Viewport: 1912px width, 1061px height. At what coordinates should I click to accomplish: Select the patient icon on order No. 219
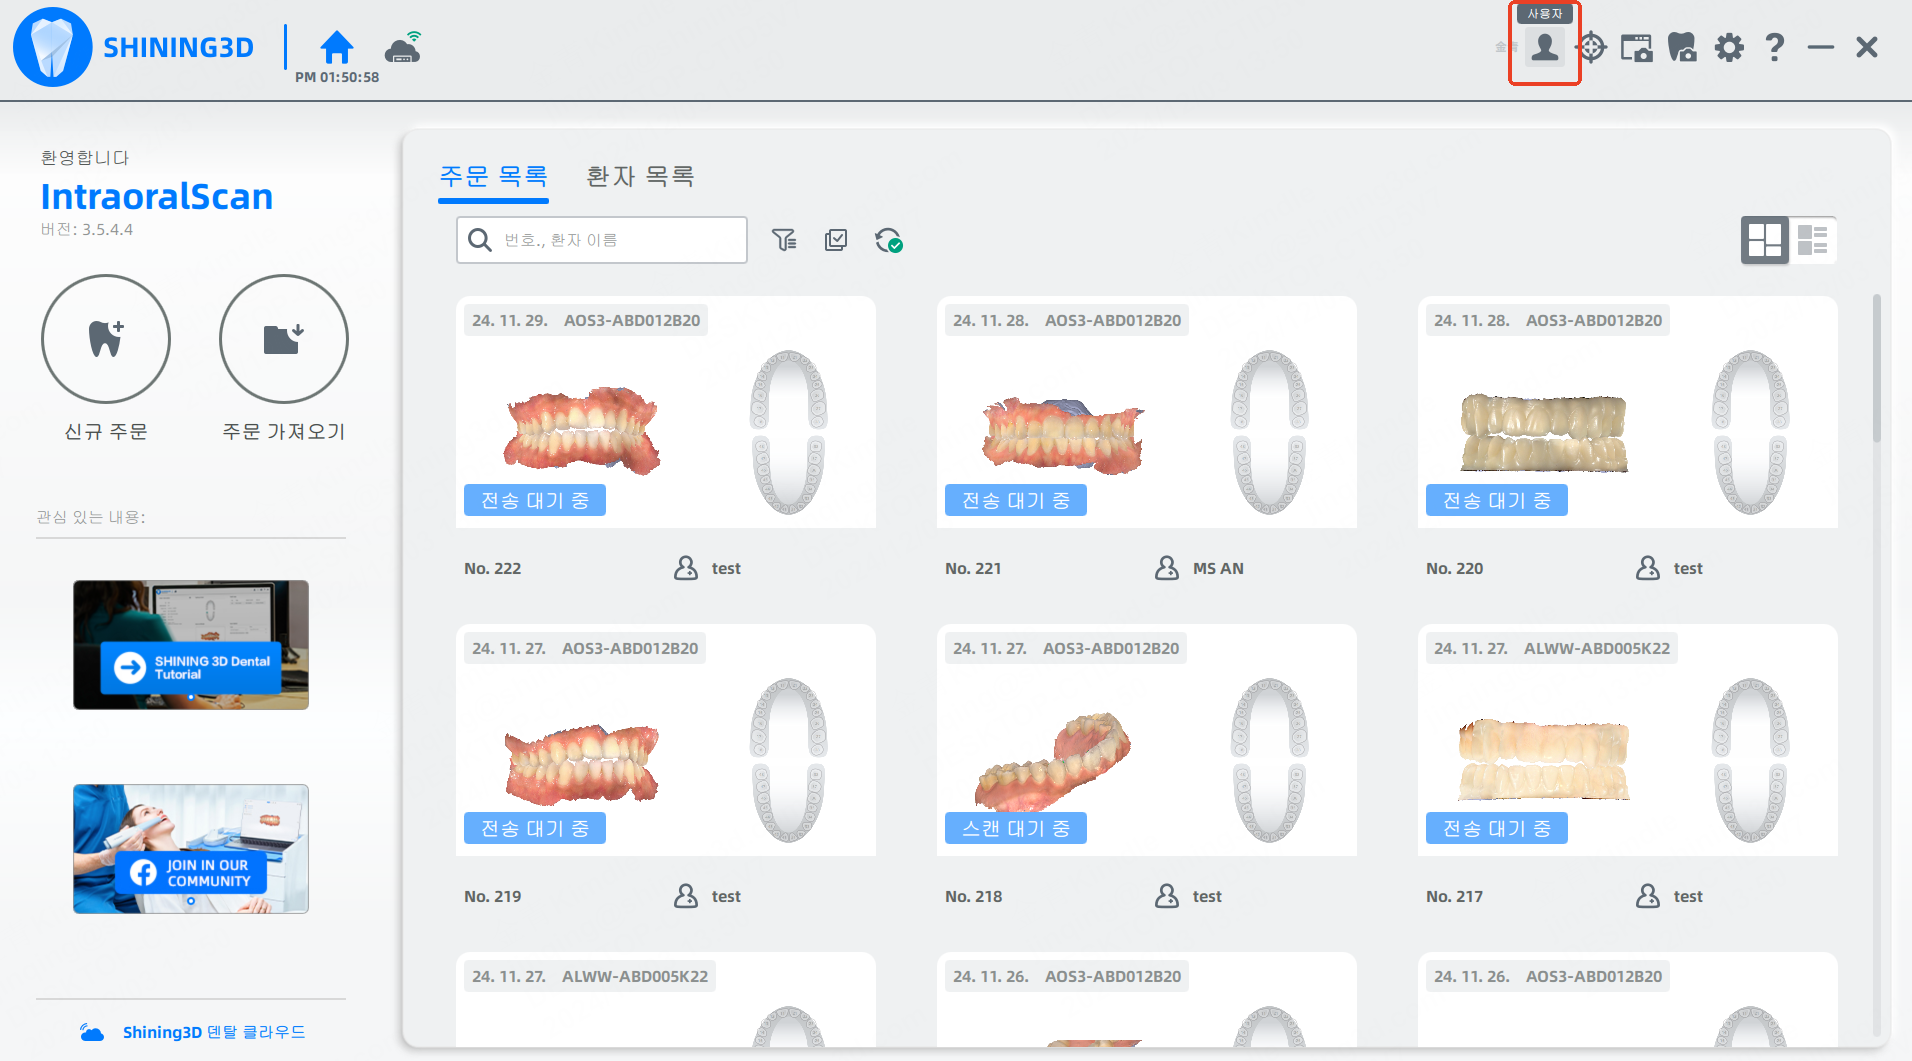click(x=686, y=896)
